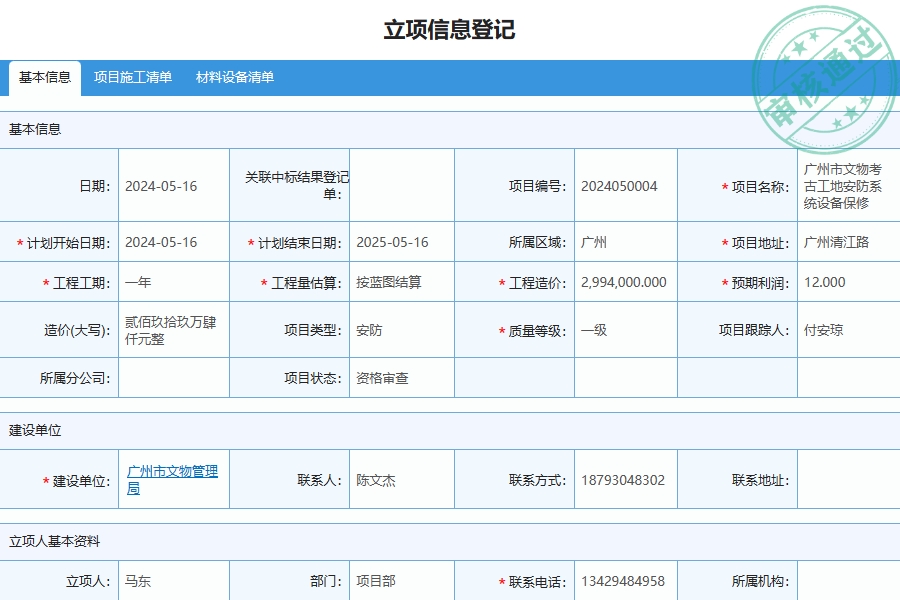Open the 广州市文物管理局 link
The width and height of the screenshot is (900, 600).
coord(172,479)
